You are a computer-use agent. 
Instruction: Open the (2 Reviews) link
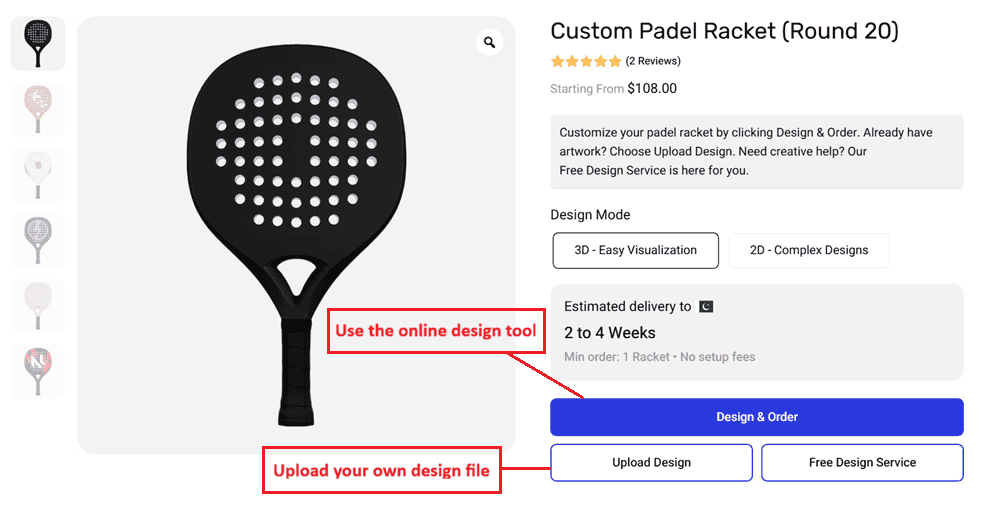(x=653, y=62)
